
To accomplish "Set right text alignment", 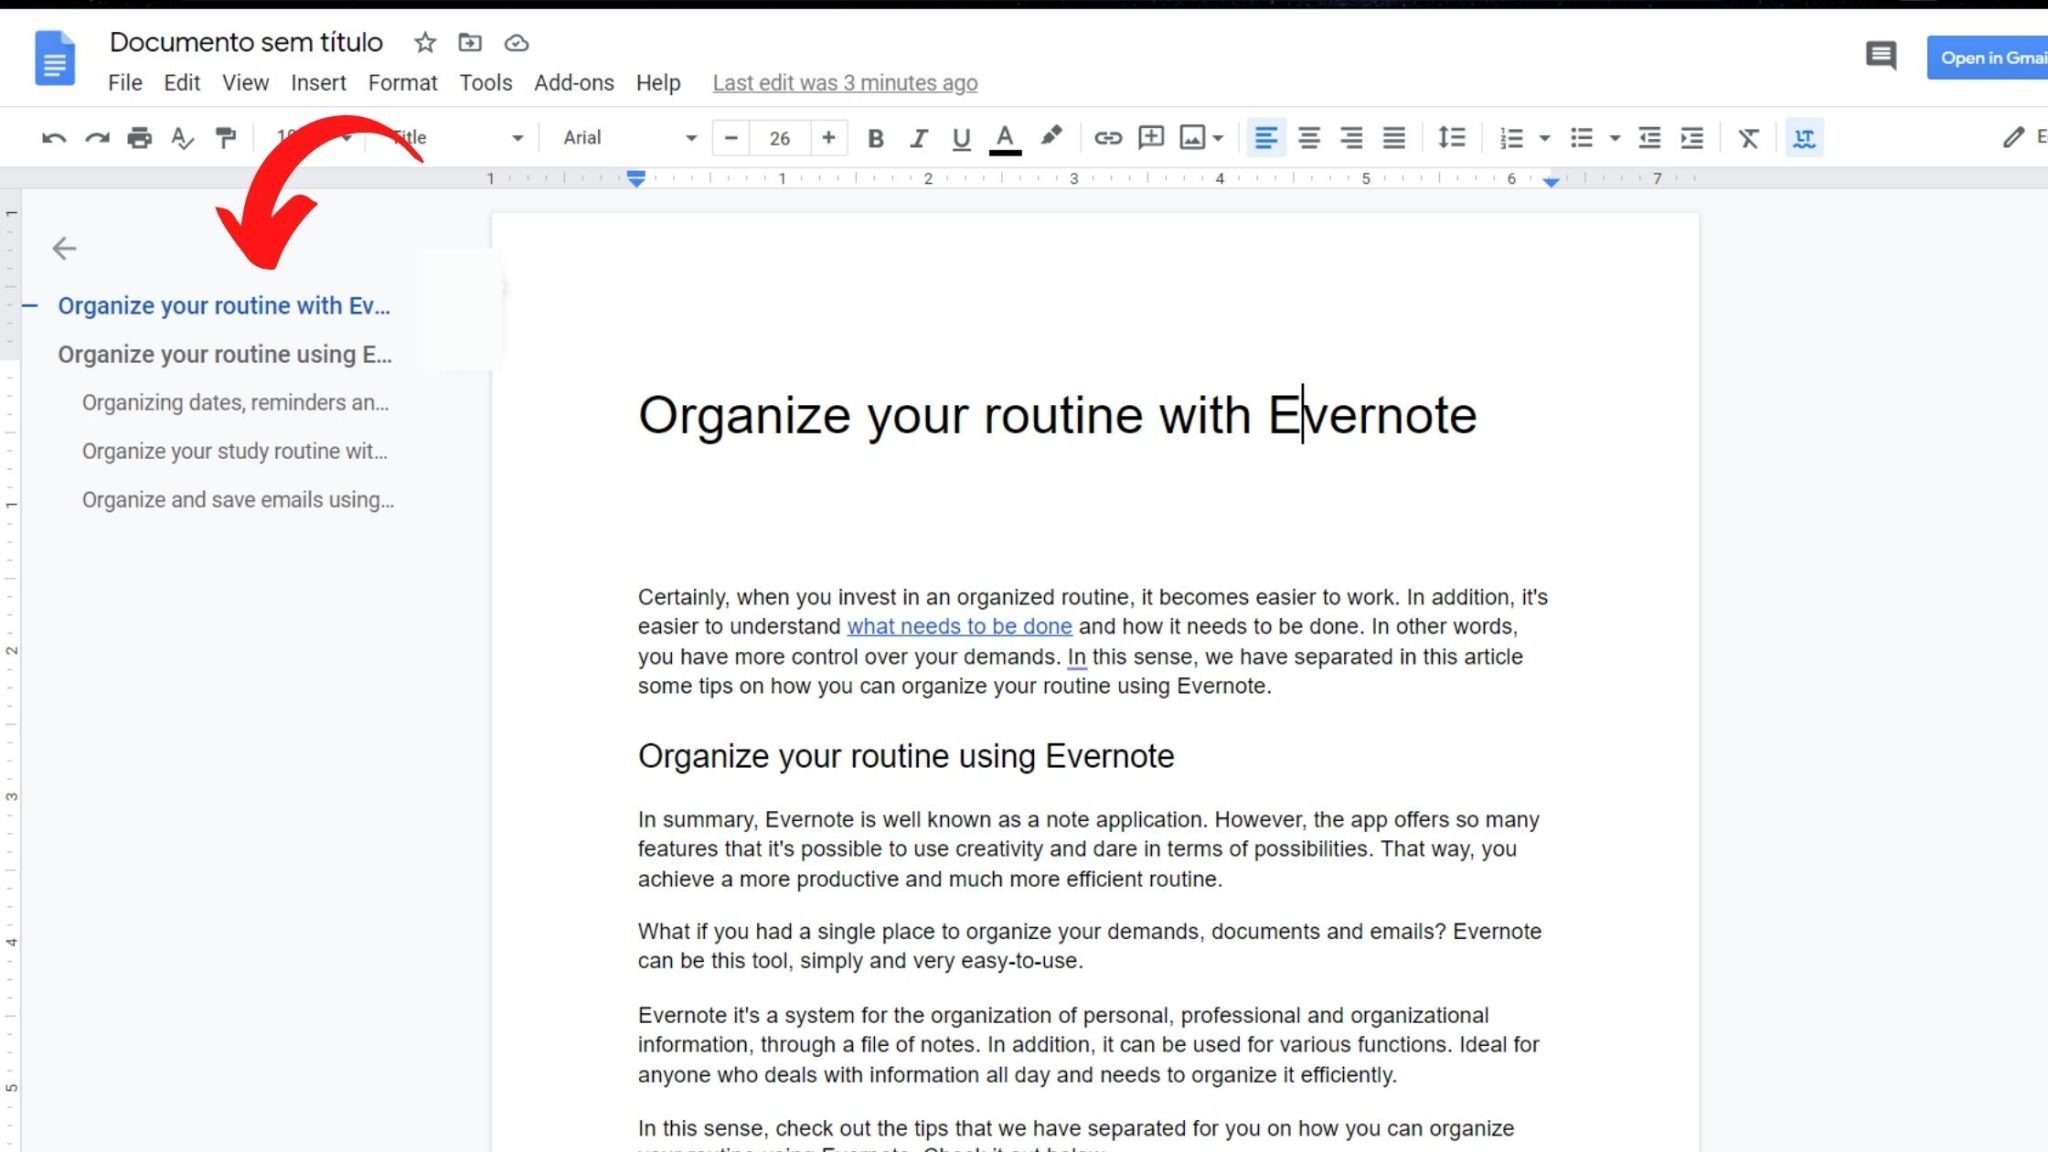I will [x=1351, y=138].
